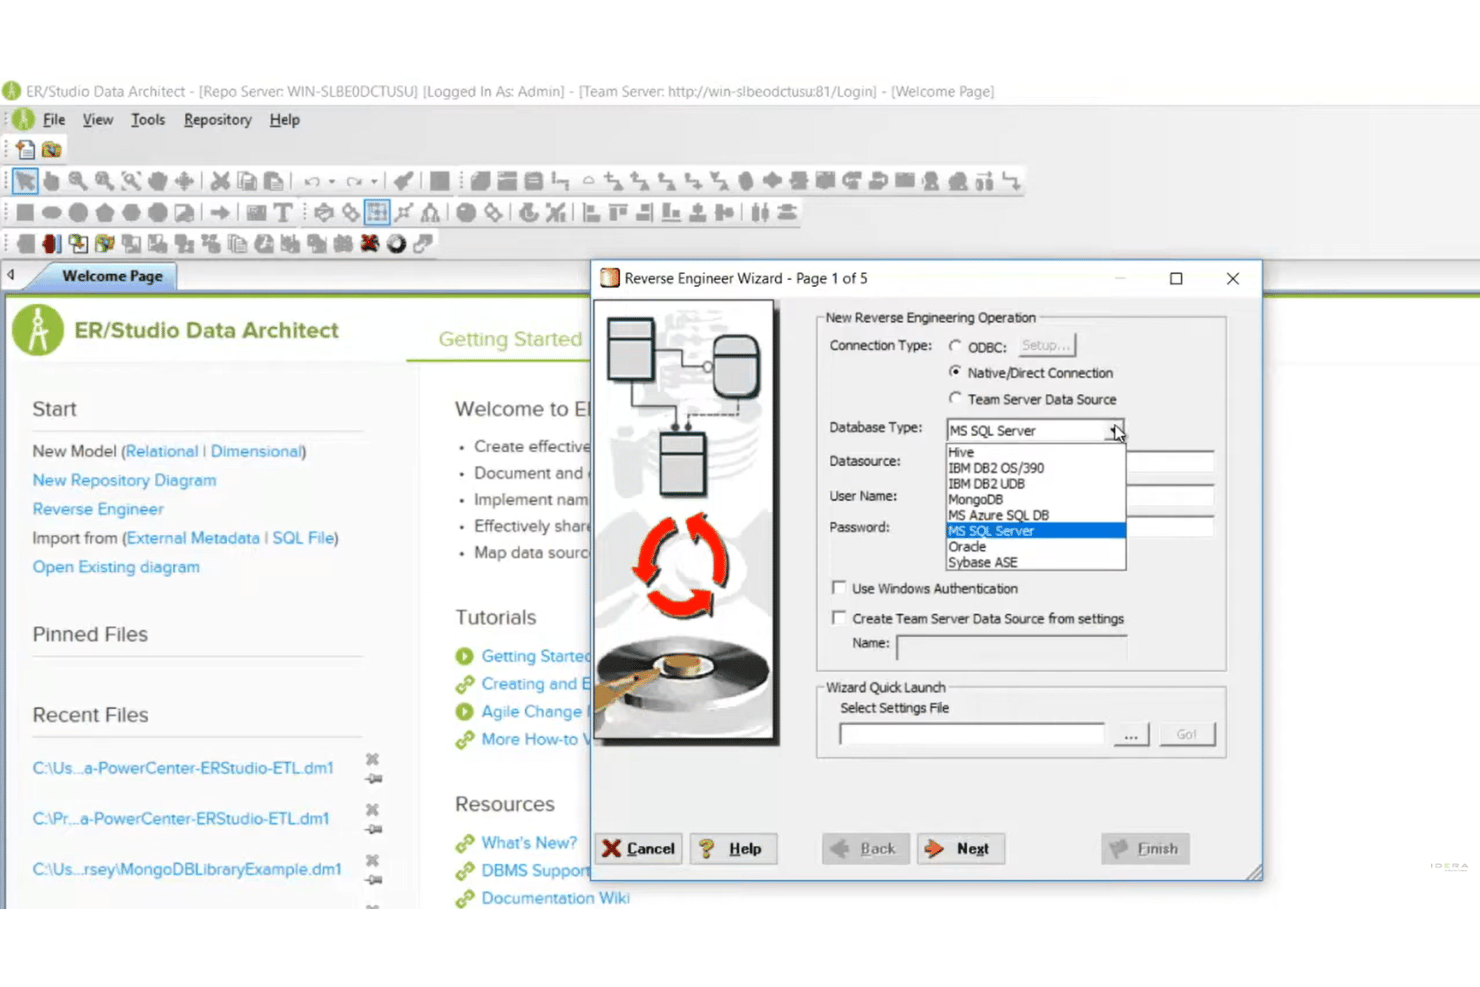Select the ellipse shape tool

tap(51, 212)
